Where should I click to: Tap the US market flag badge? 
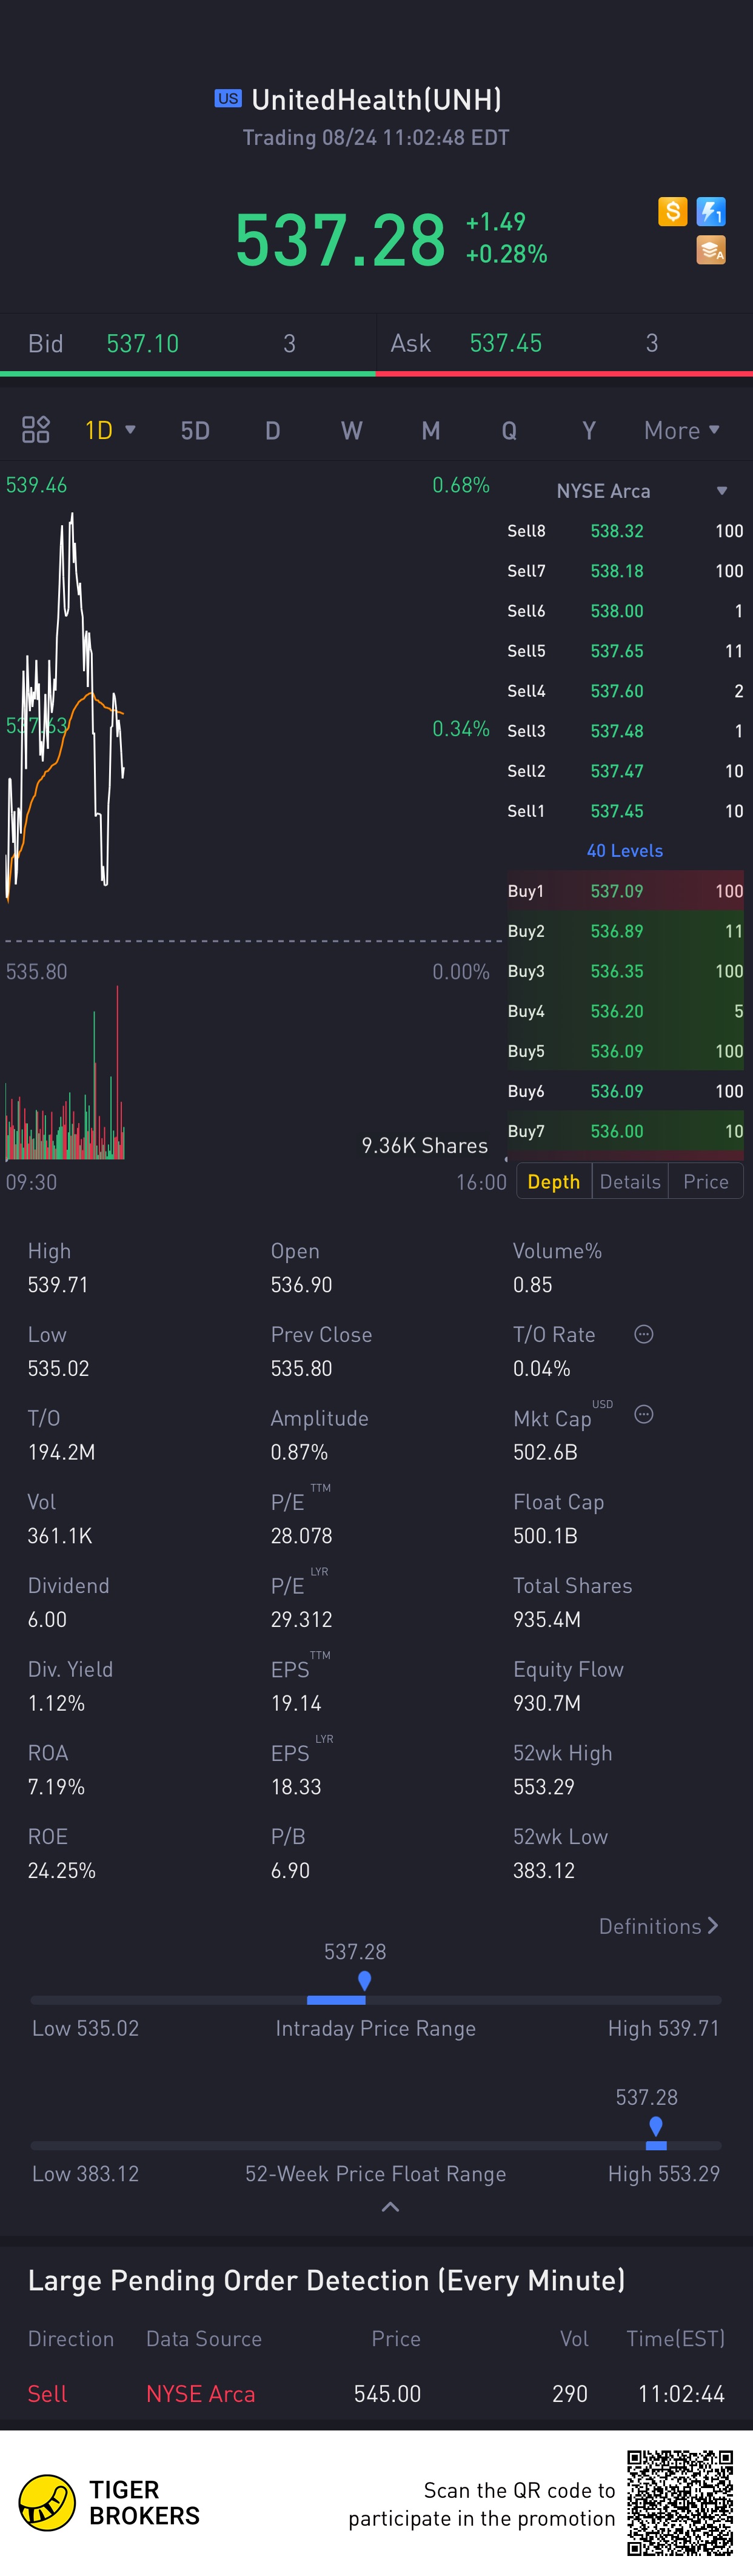click(x=228, y=98)
